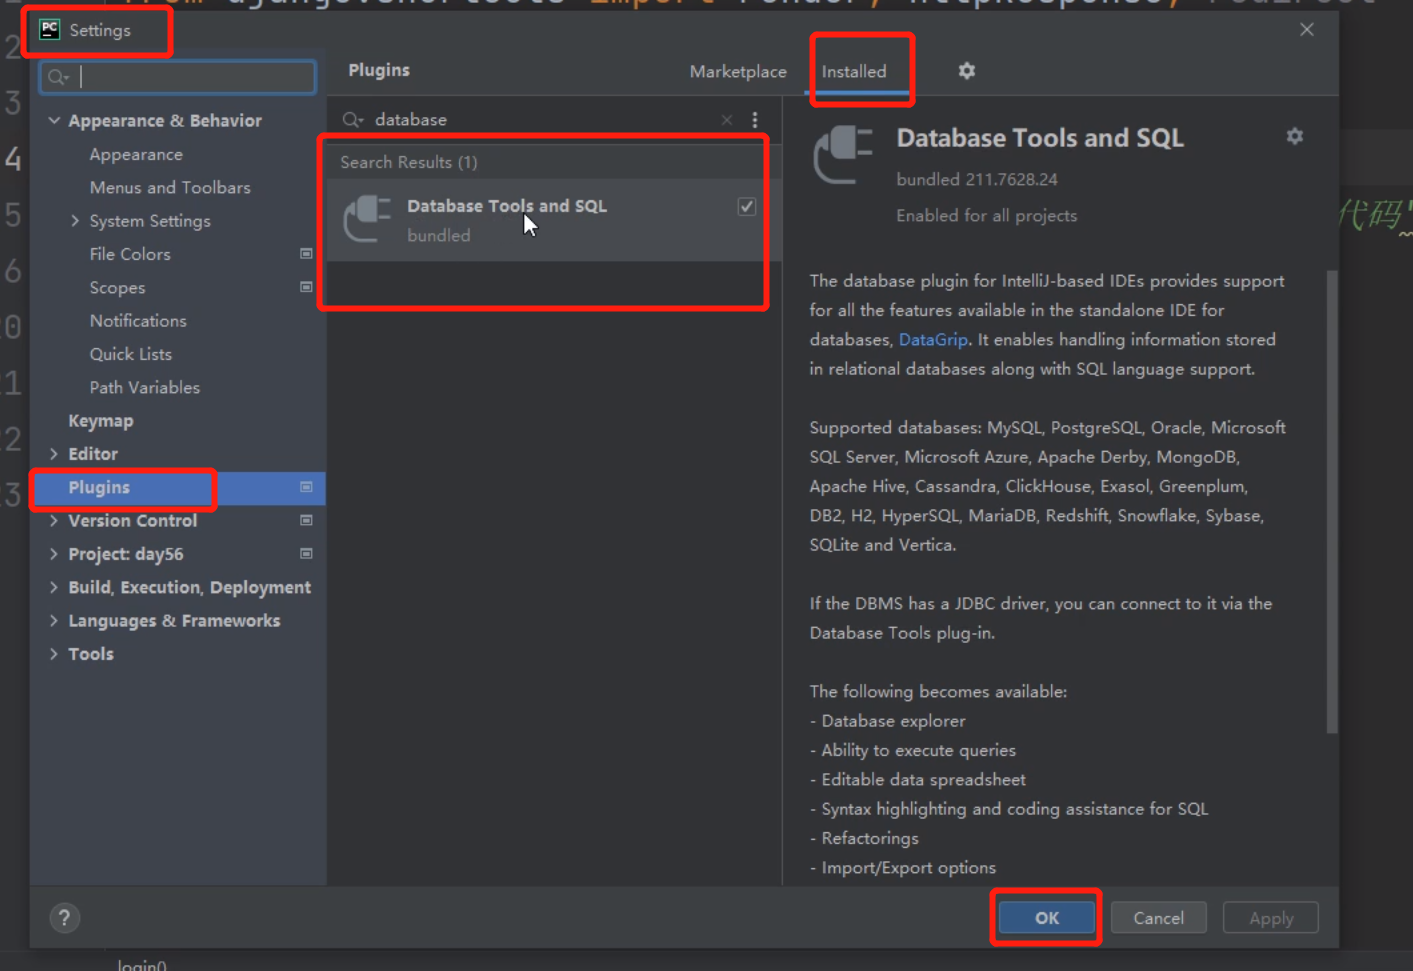Confirm settings with the OK button

pos(1047,918)
